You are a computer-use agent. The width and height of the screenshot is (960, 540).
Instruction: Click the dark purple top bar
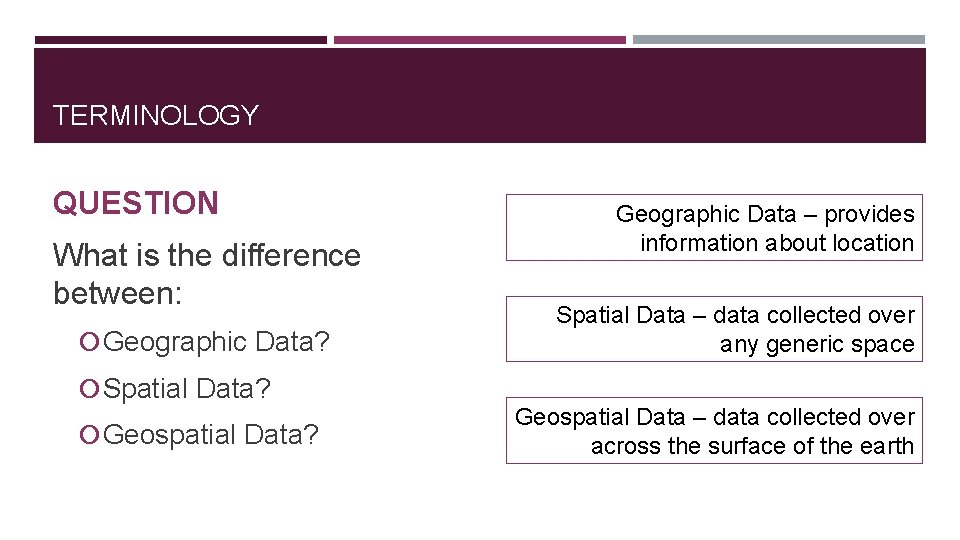[180, 40]
